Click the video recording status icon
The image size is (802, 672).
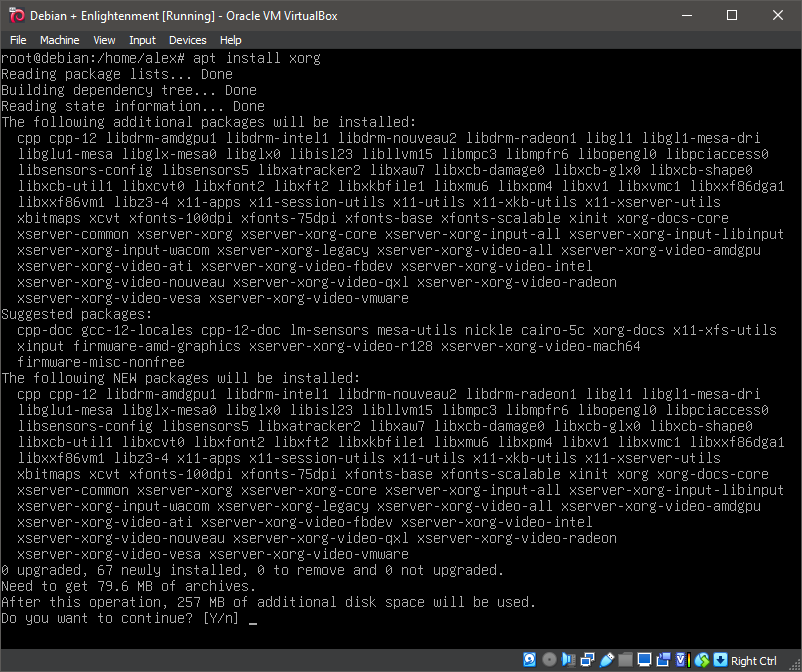[x=663, y=660]
